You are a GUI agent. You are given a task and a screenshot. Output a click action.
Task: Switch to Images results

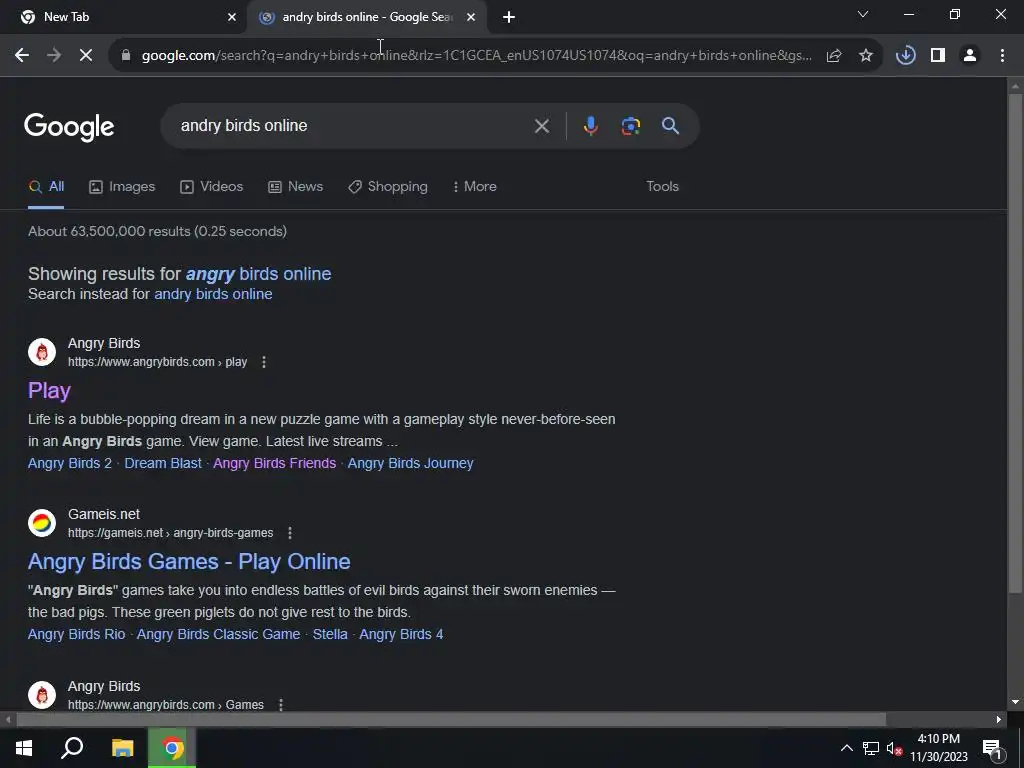(122, 187)
